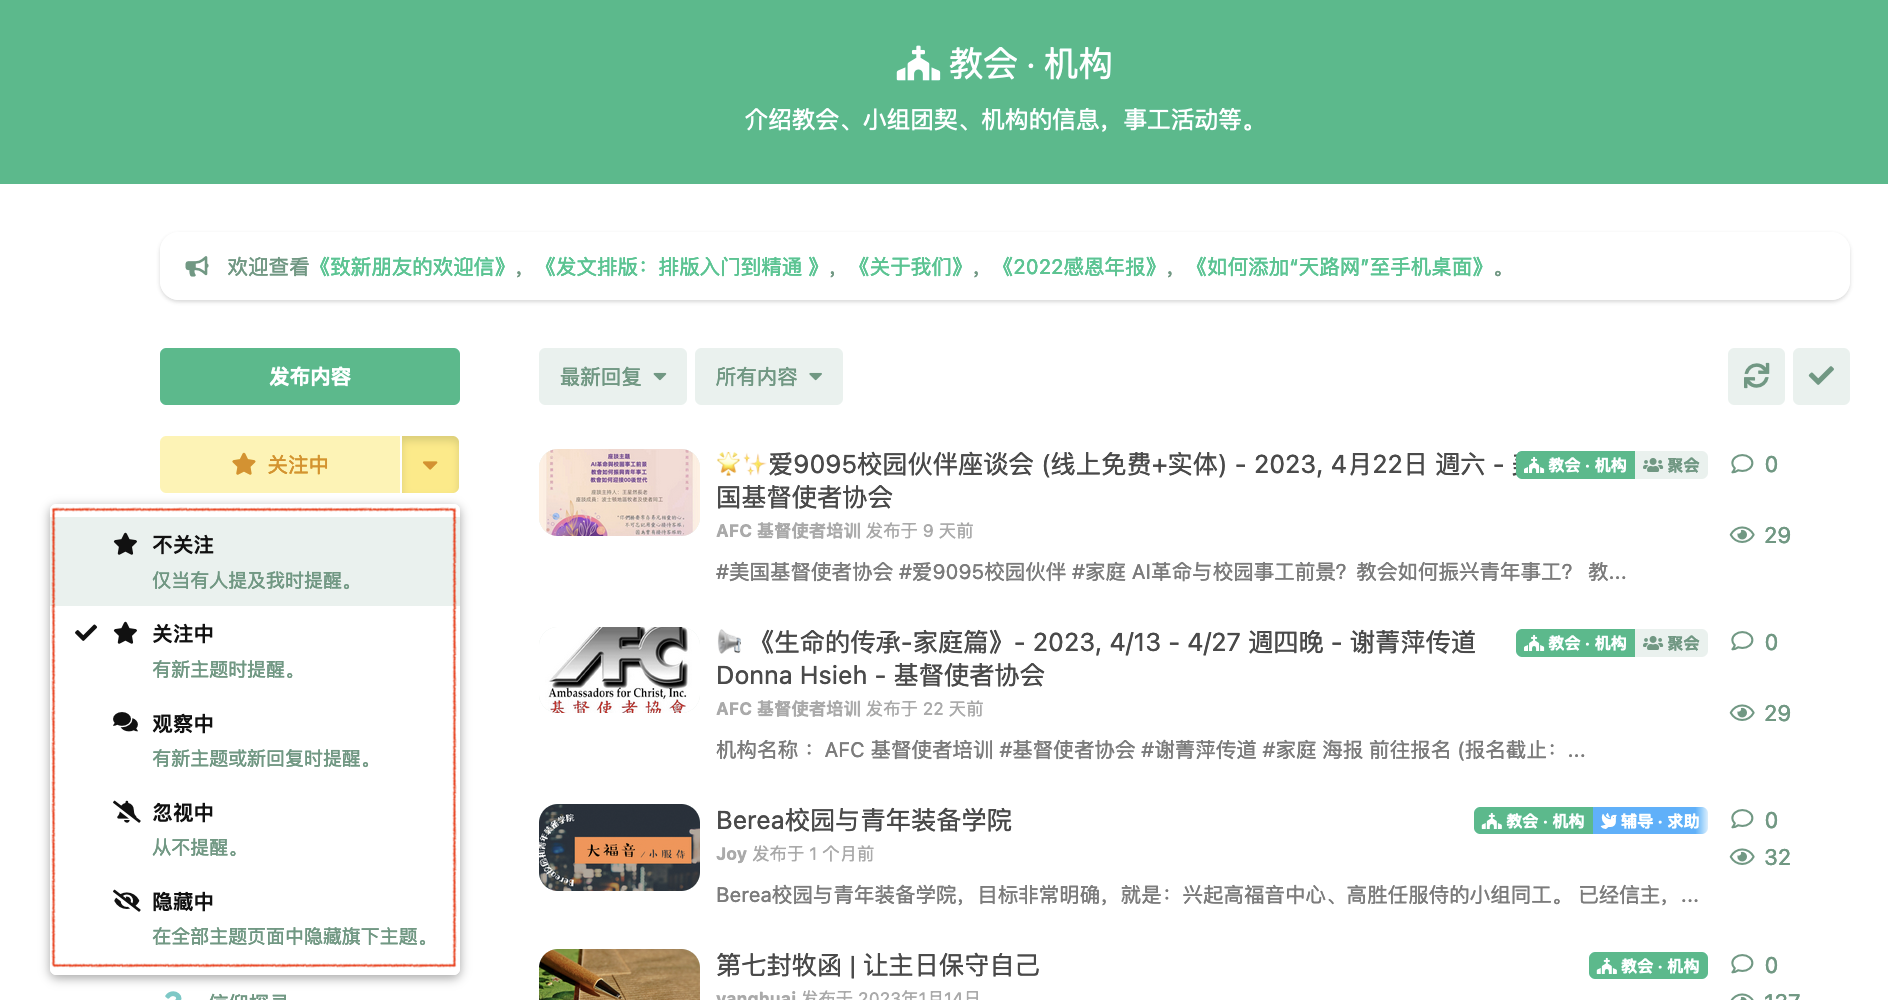Screen dimensions: 1888x1000
Task: Open the AFC logo thumbnail post
Action: click(619, 670)
